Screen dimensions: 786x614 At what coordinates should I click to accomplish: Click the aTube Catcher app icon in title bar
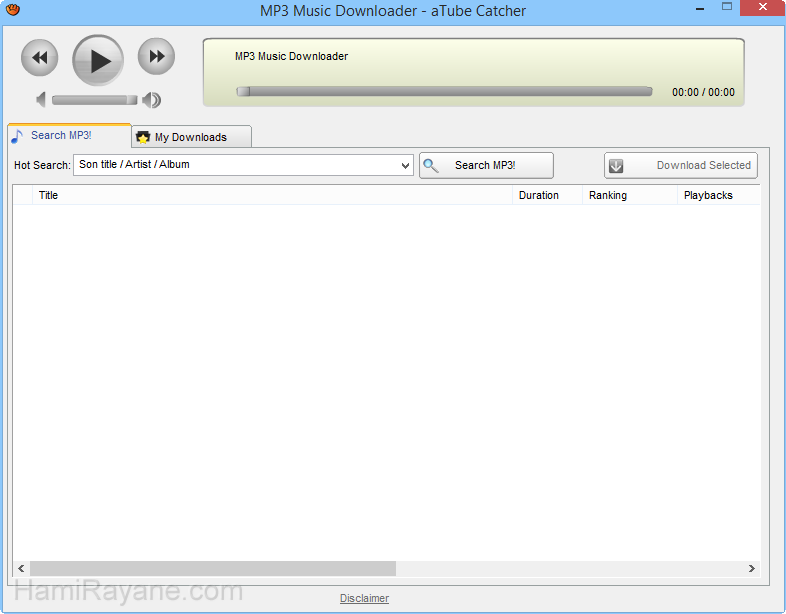(13, 10)
